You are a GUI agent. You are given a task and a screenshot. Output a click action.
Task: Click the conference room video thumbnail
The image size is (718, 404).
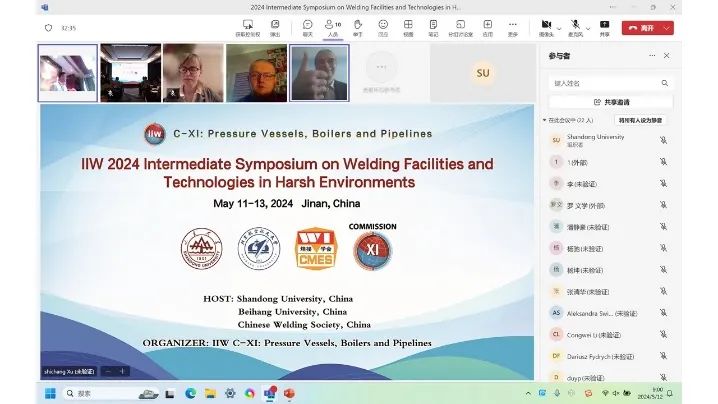coord(131,73)
